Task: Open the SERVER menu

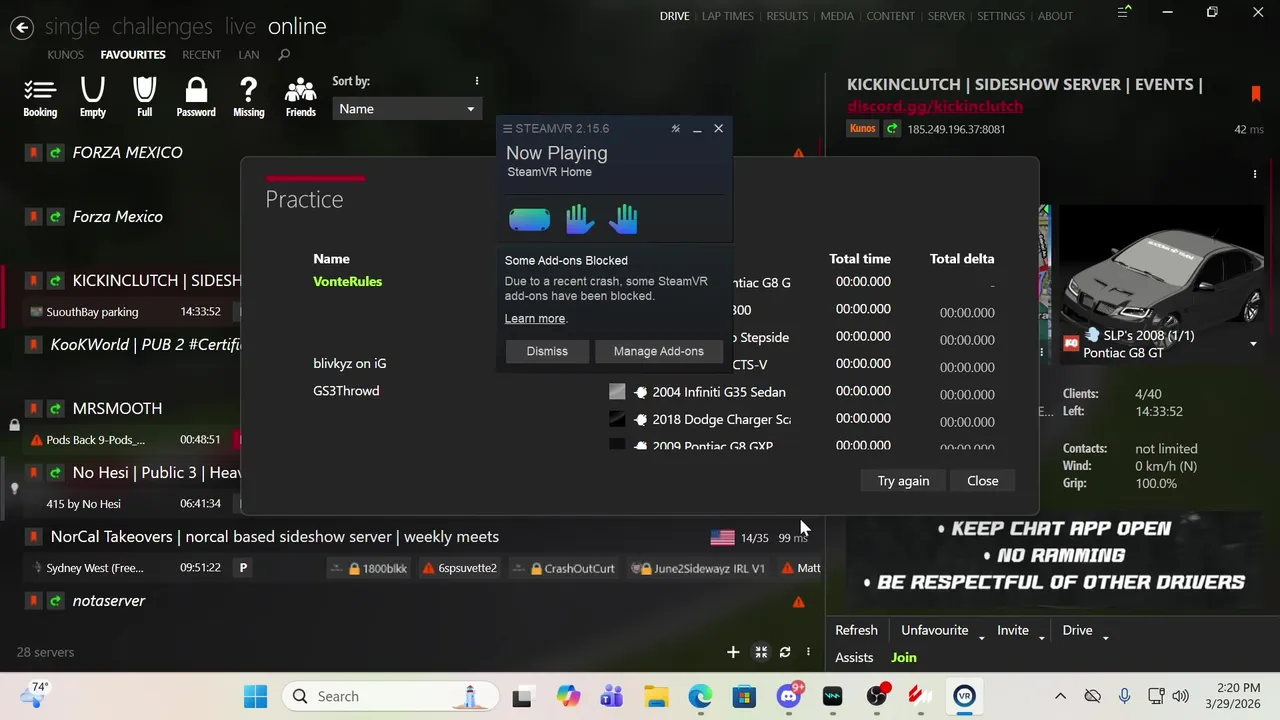Action: [x=946, y=16]
